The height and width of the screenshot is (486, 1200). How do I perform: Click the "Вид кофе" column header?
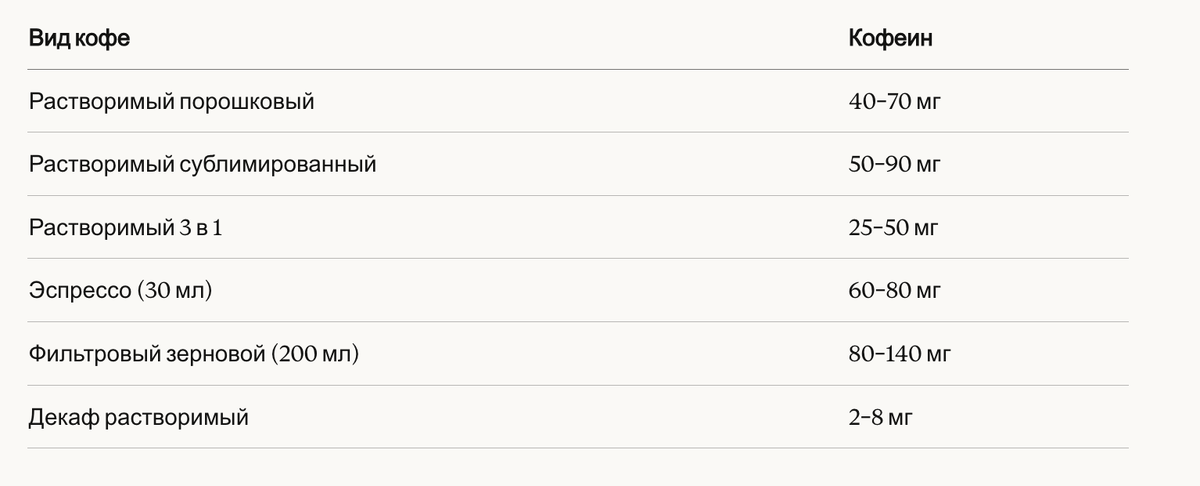(x=80, y=39)
